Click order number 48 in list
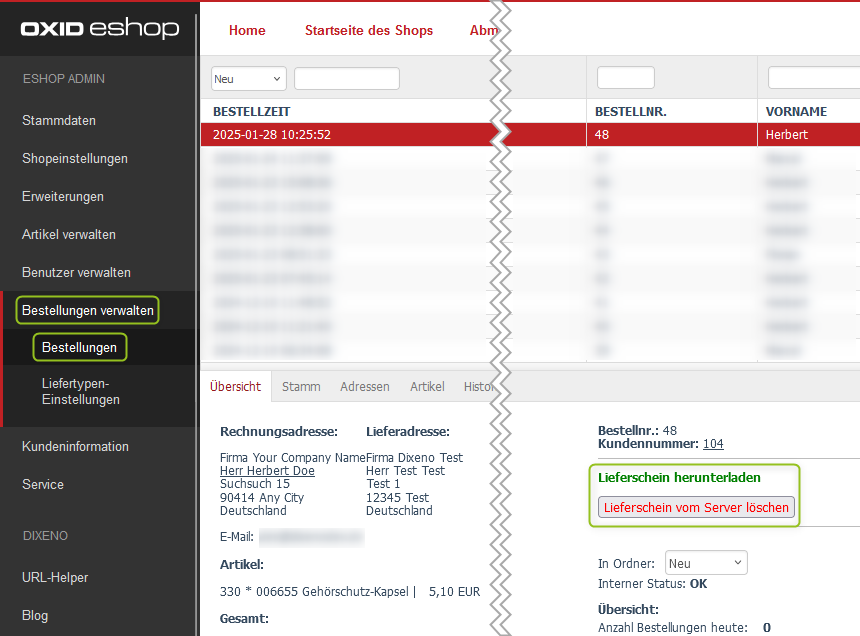 [602, 135]
